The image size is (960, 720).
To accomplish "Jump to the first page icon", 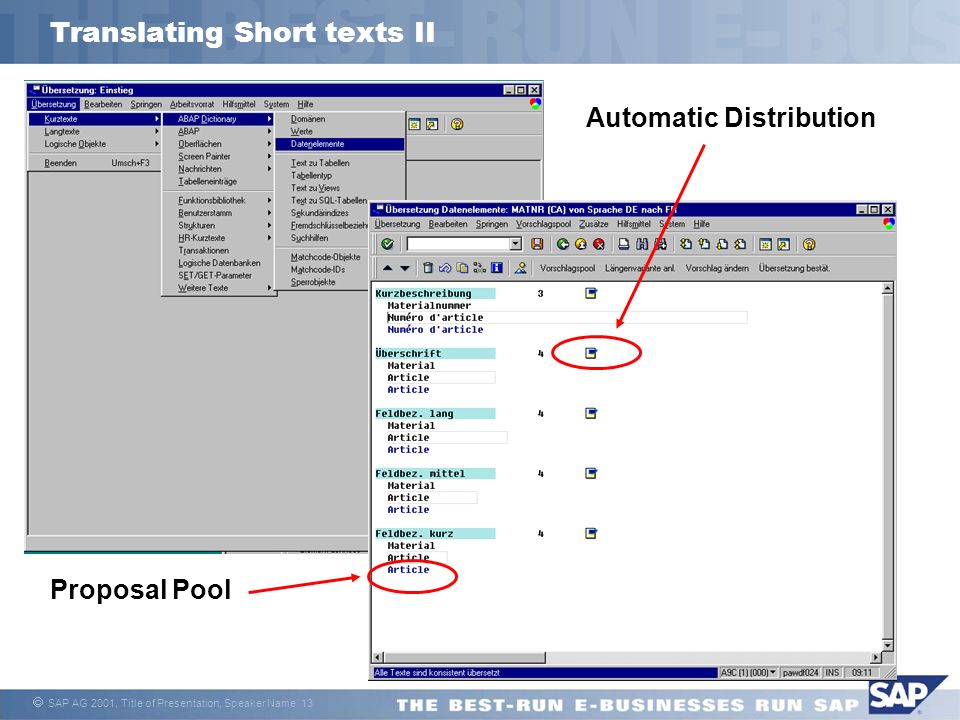I will 686,244.
